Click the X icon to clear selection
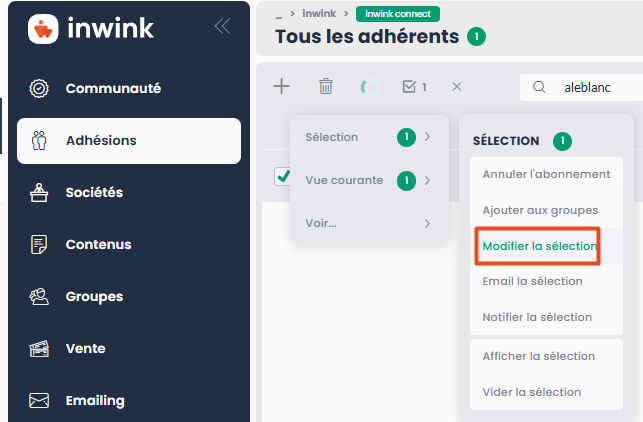The height and width of the screenshot is (422, 643). click(457, 87)
